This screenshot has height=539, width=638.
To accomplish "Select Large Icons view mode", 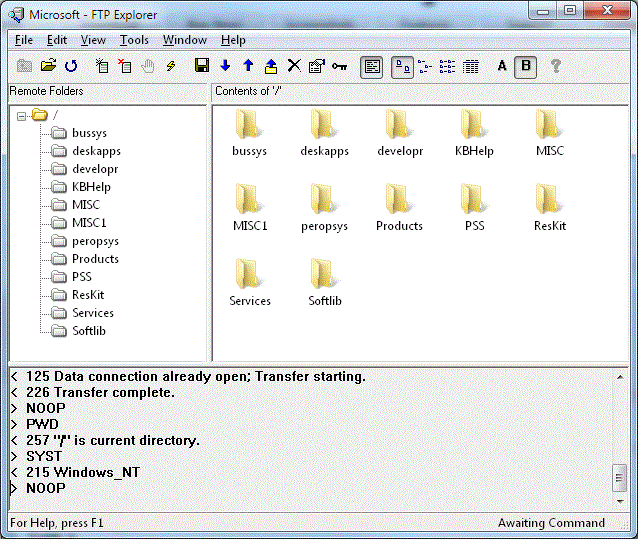I will 402,67.
